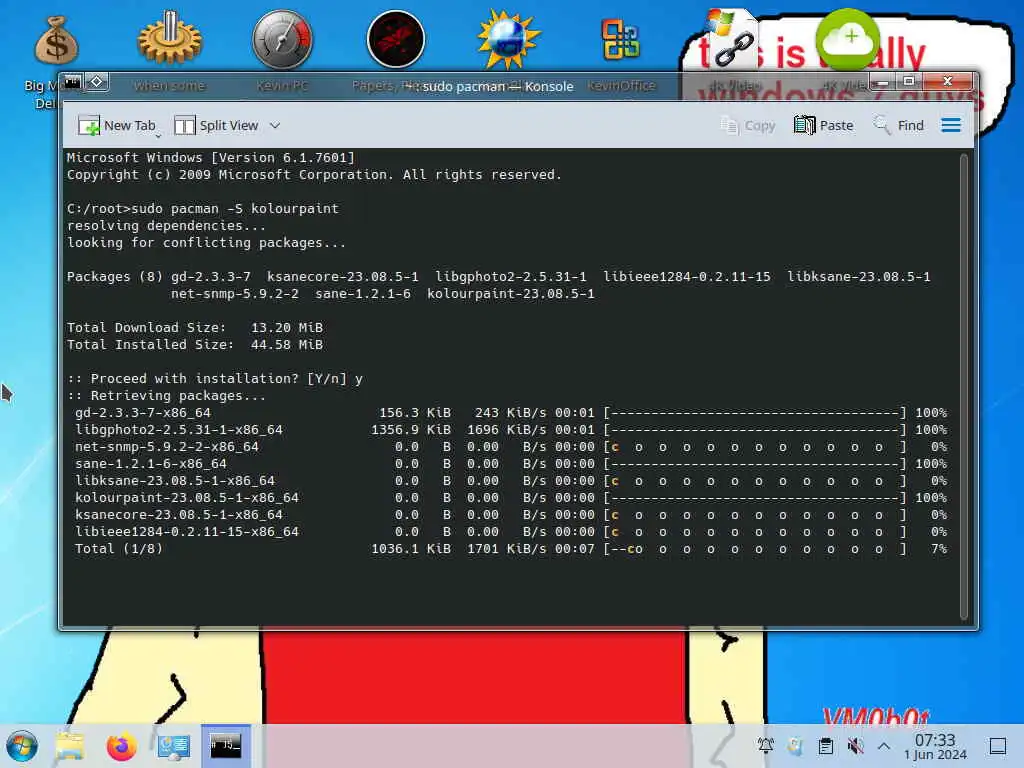1024x768 pixels.
Task: Click 'Total Download Size: 13.20 MiB' line
Action: [x=195, y=327]
